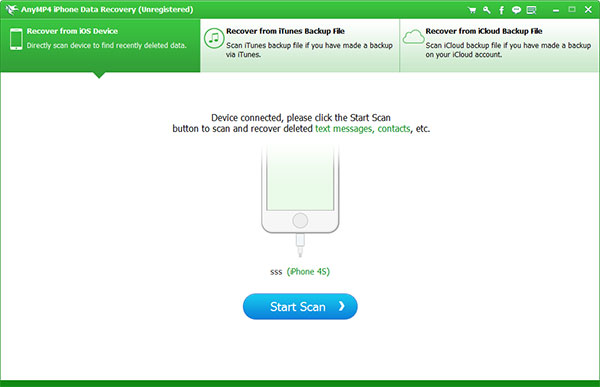Click the speech bubble feedback icon
The image size is (600, 387).
tap(516, 10)
